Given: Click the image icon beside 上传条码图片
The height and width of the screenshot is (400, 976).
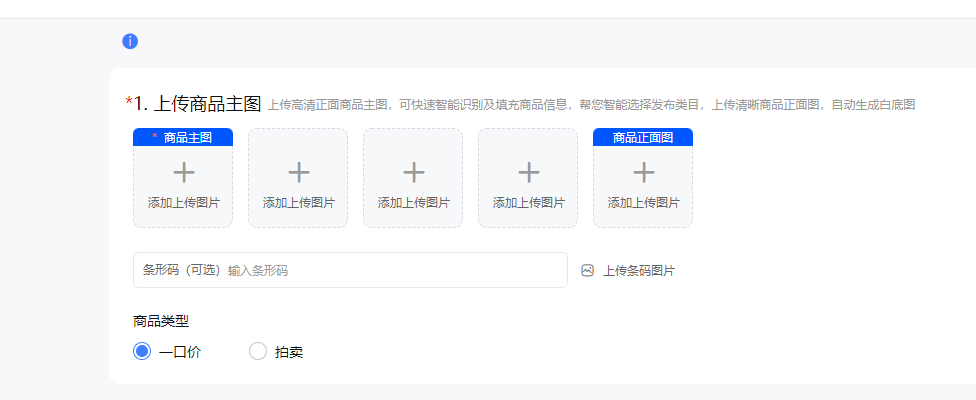Looking at the screenshot, I should (x=588, y=270).
